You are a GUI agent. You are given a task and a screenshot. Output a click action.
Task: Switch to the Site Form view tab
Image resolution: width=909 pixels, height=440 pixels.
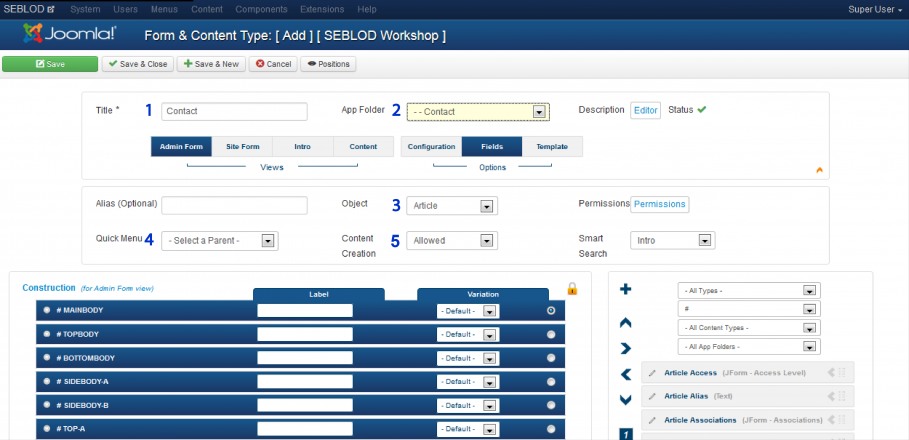(x=242, y=147)
